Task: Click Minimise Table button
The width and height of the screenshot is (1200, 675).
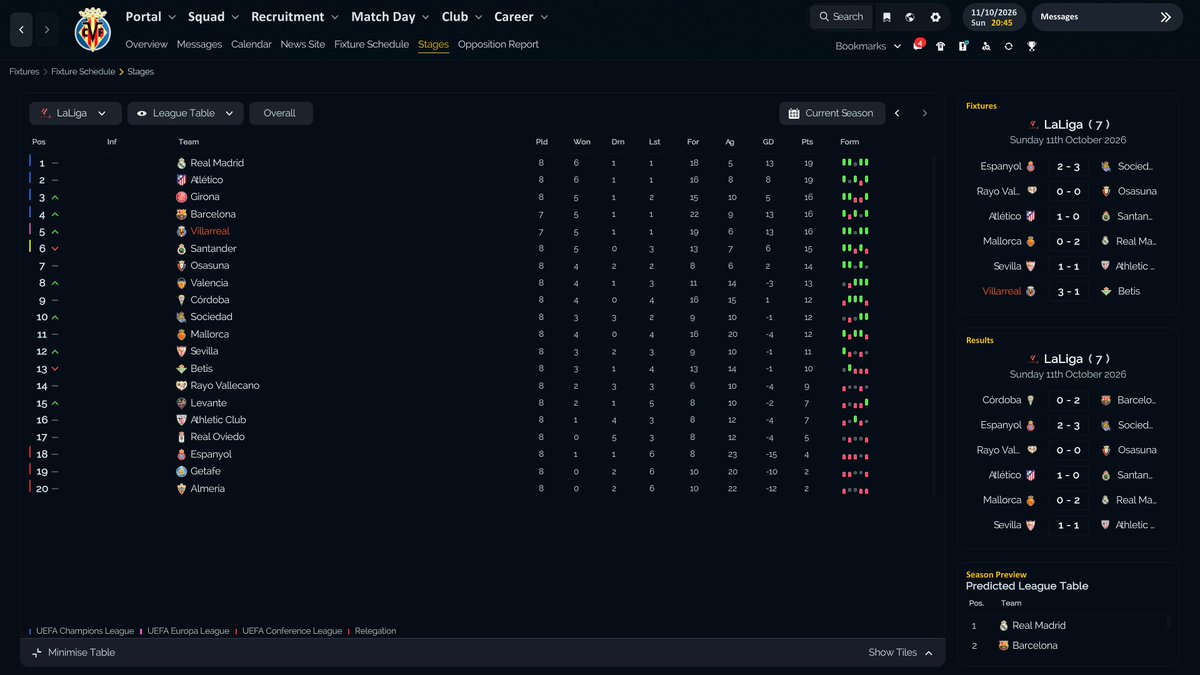Action: 73,652
